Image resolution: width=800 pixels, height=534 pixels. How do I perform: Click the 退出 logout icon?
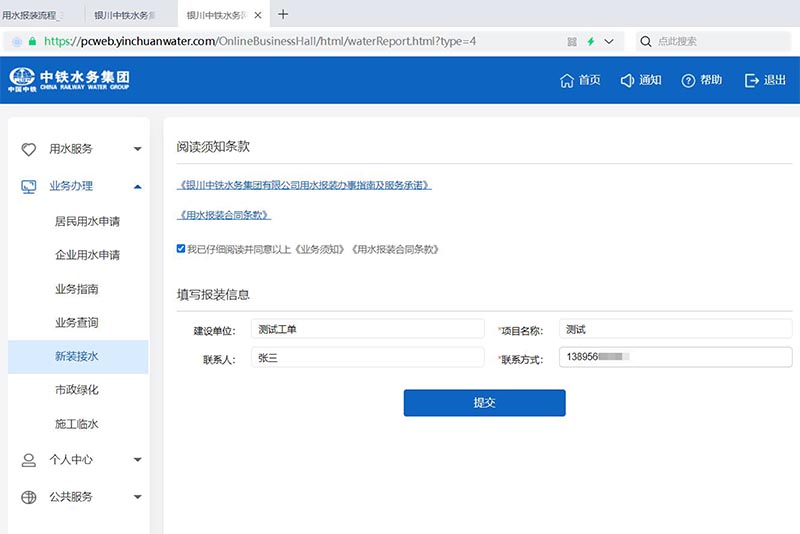click(x=751, y=81)
